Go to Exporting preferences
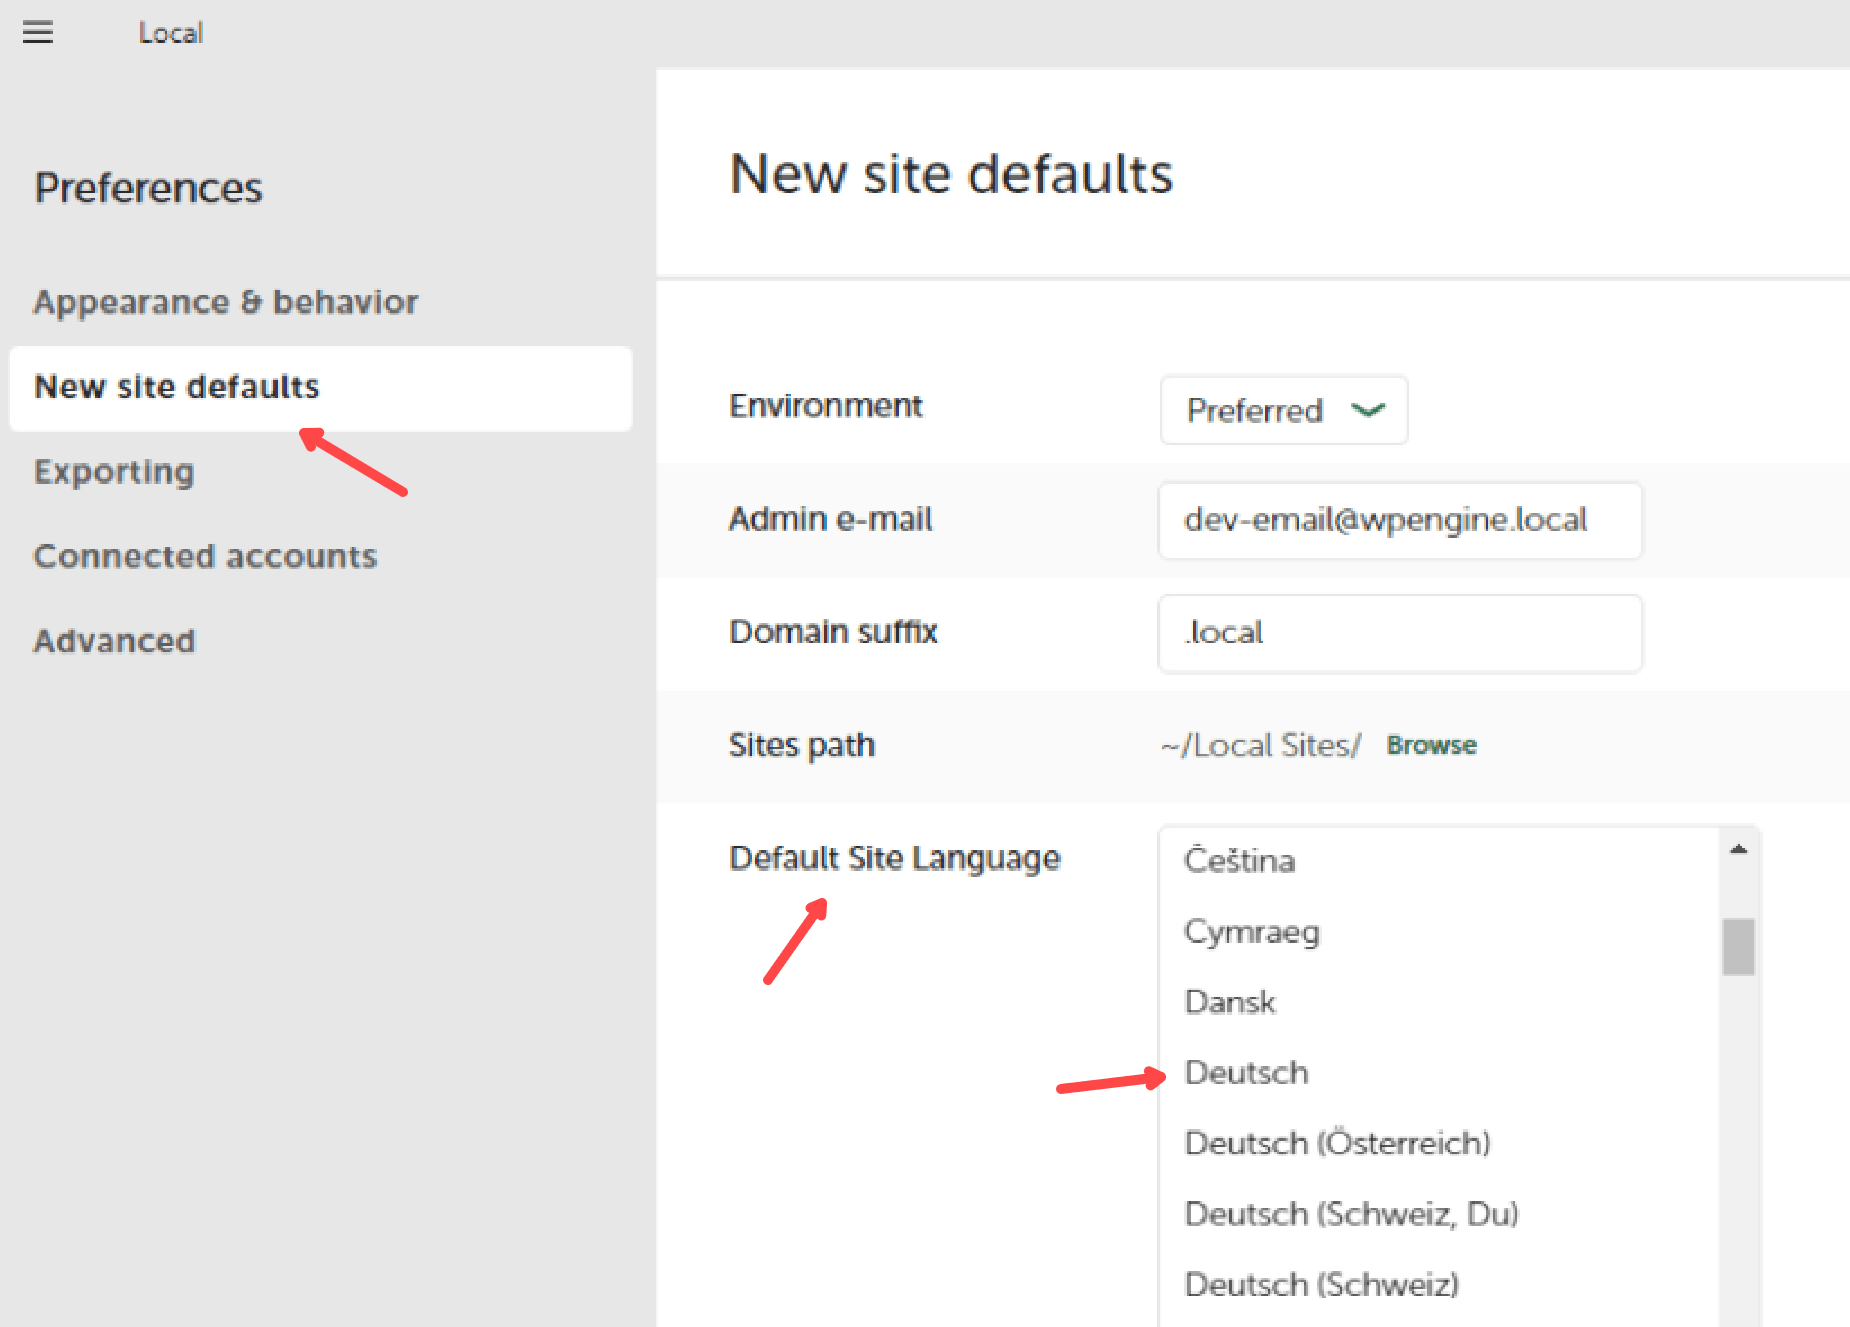Image resolution: width=1850 pixels, height=1327 pixels. [114, 471]
